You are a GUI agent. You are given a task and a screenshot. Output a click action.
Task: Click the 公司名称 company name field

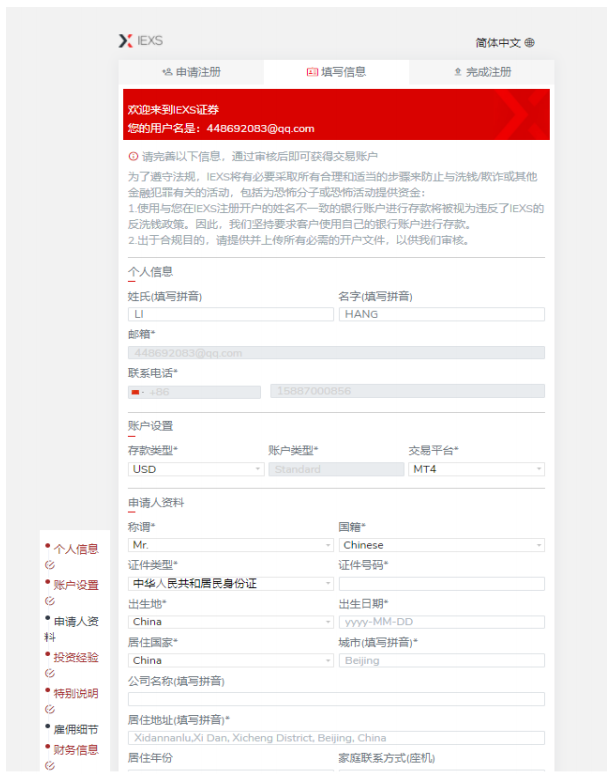336,699
